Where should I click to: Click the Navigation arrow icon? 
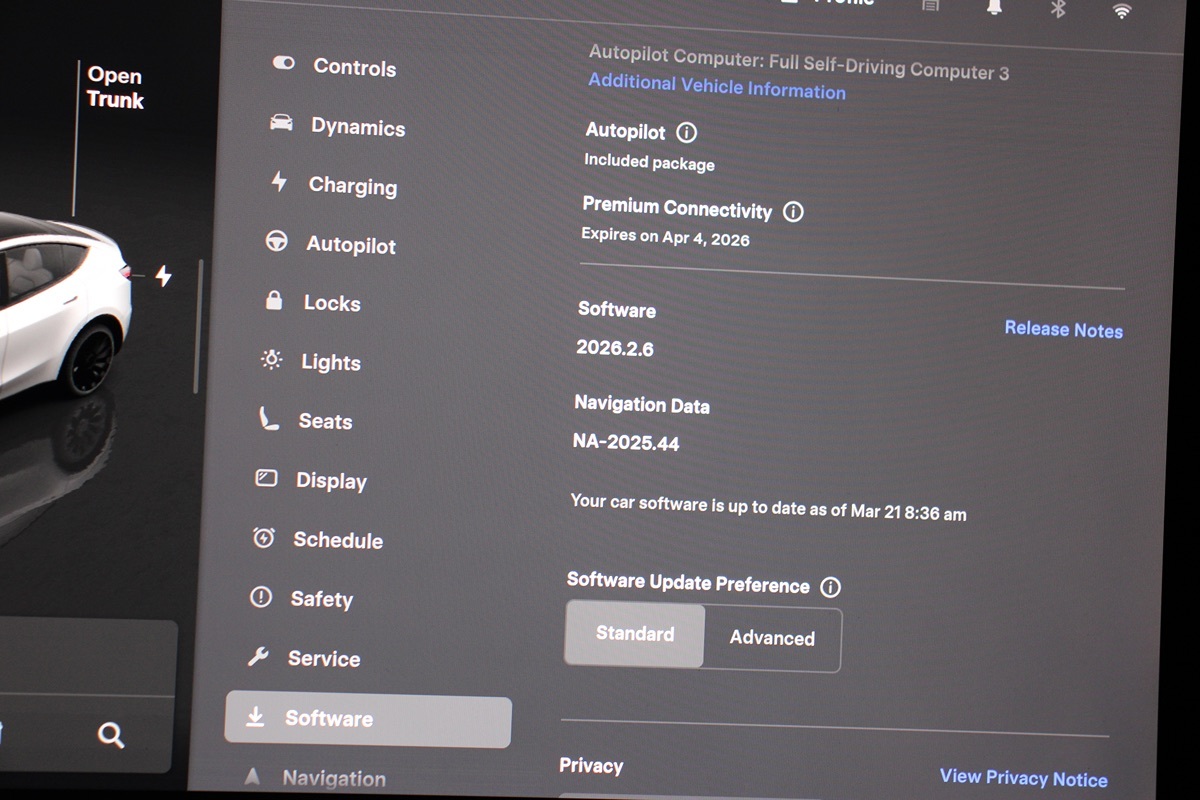pos(252,776)
